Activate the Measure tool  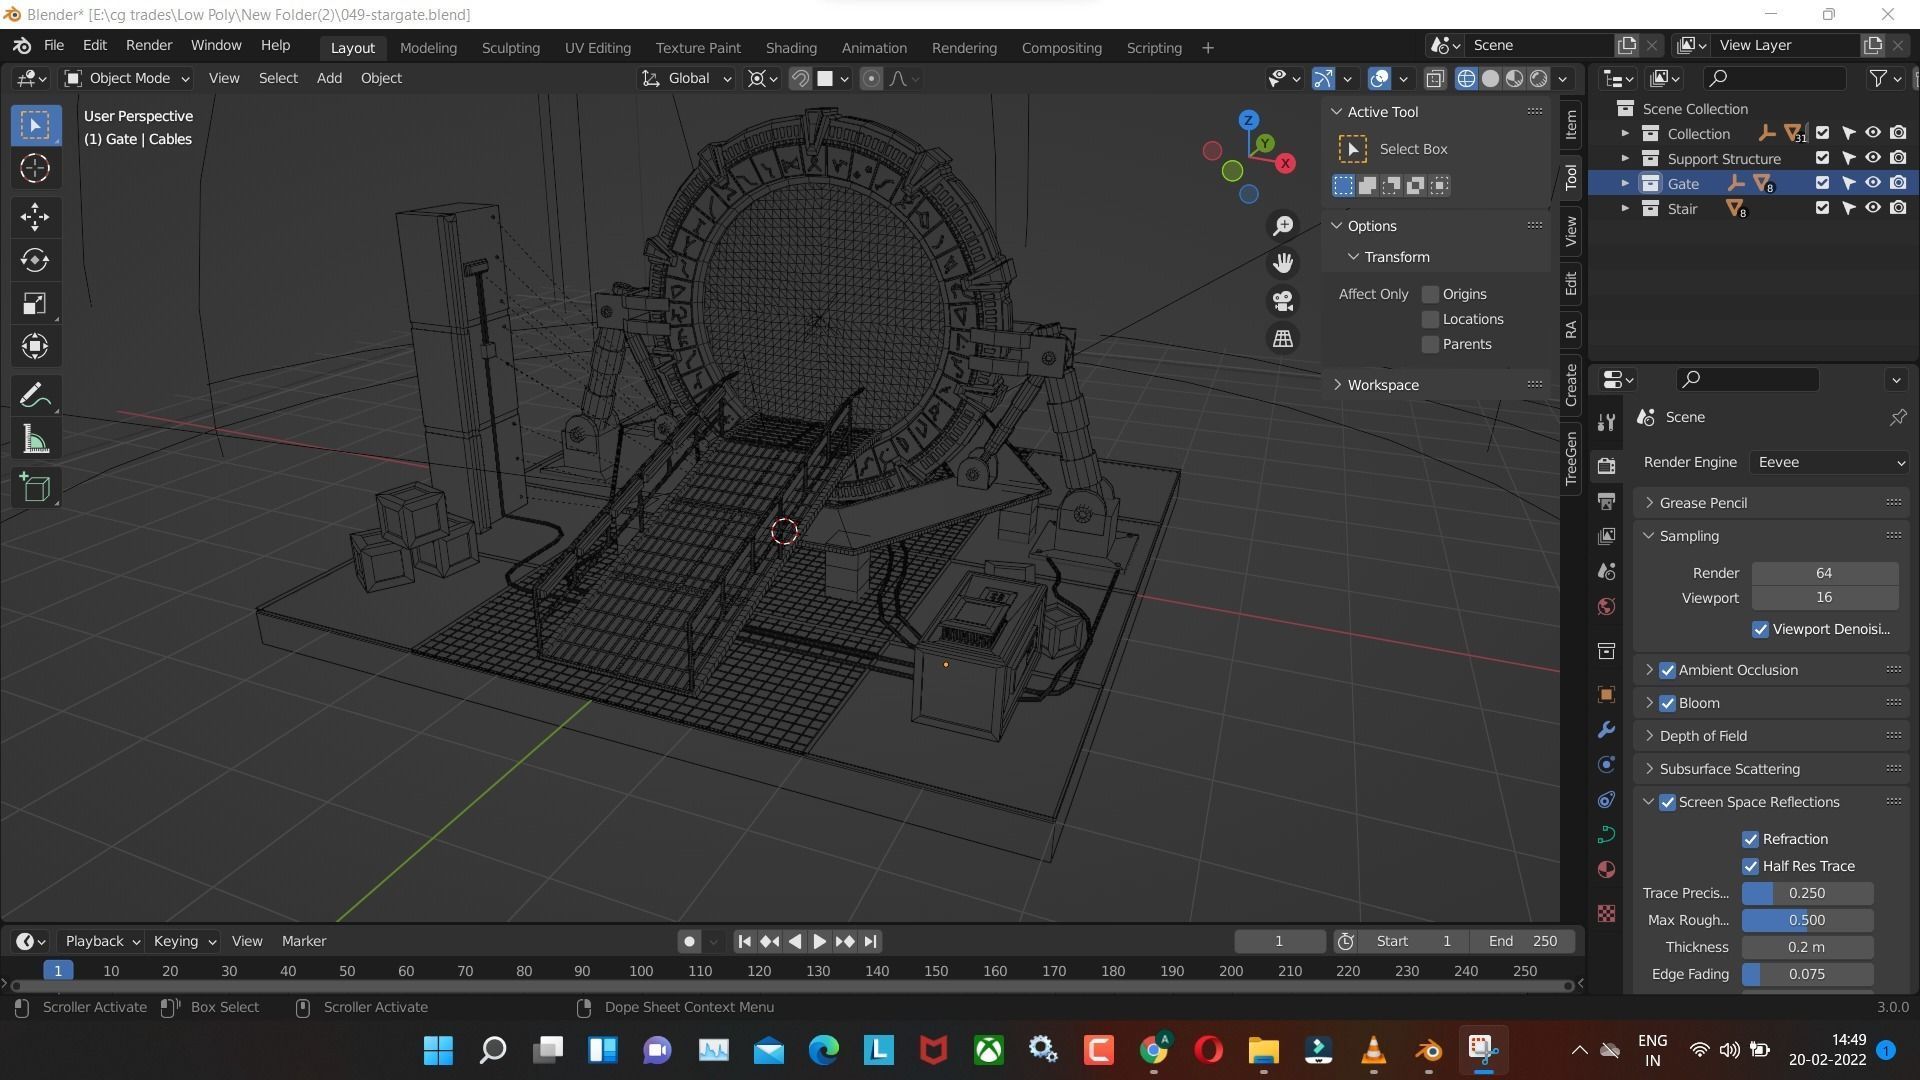(x=34, y=438)
